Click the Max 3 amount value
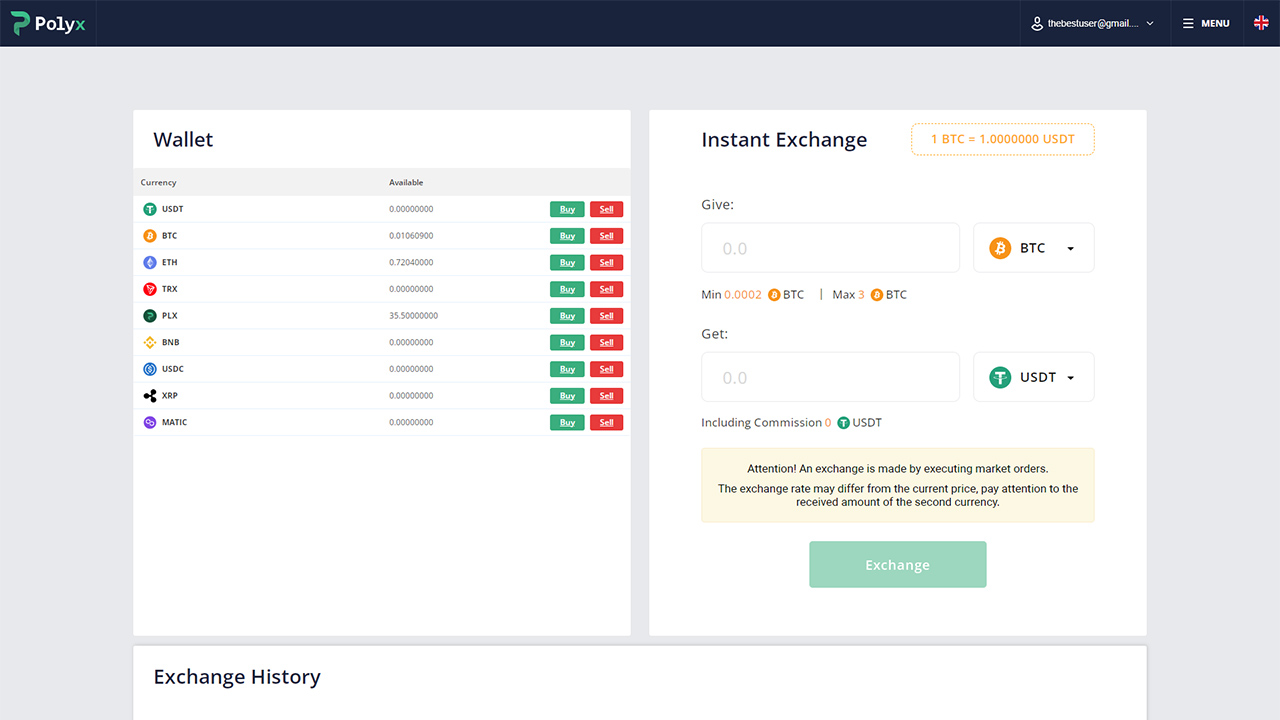Screen dimensions: 1280x720 tap(861, 295)
